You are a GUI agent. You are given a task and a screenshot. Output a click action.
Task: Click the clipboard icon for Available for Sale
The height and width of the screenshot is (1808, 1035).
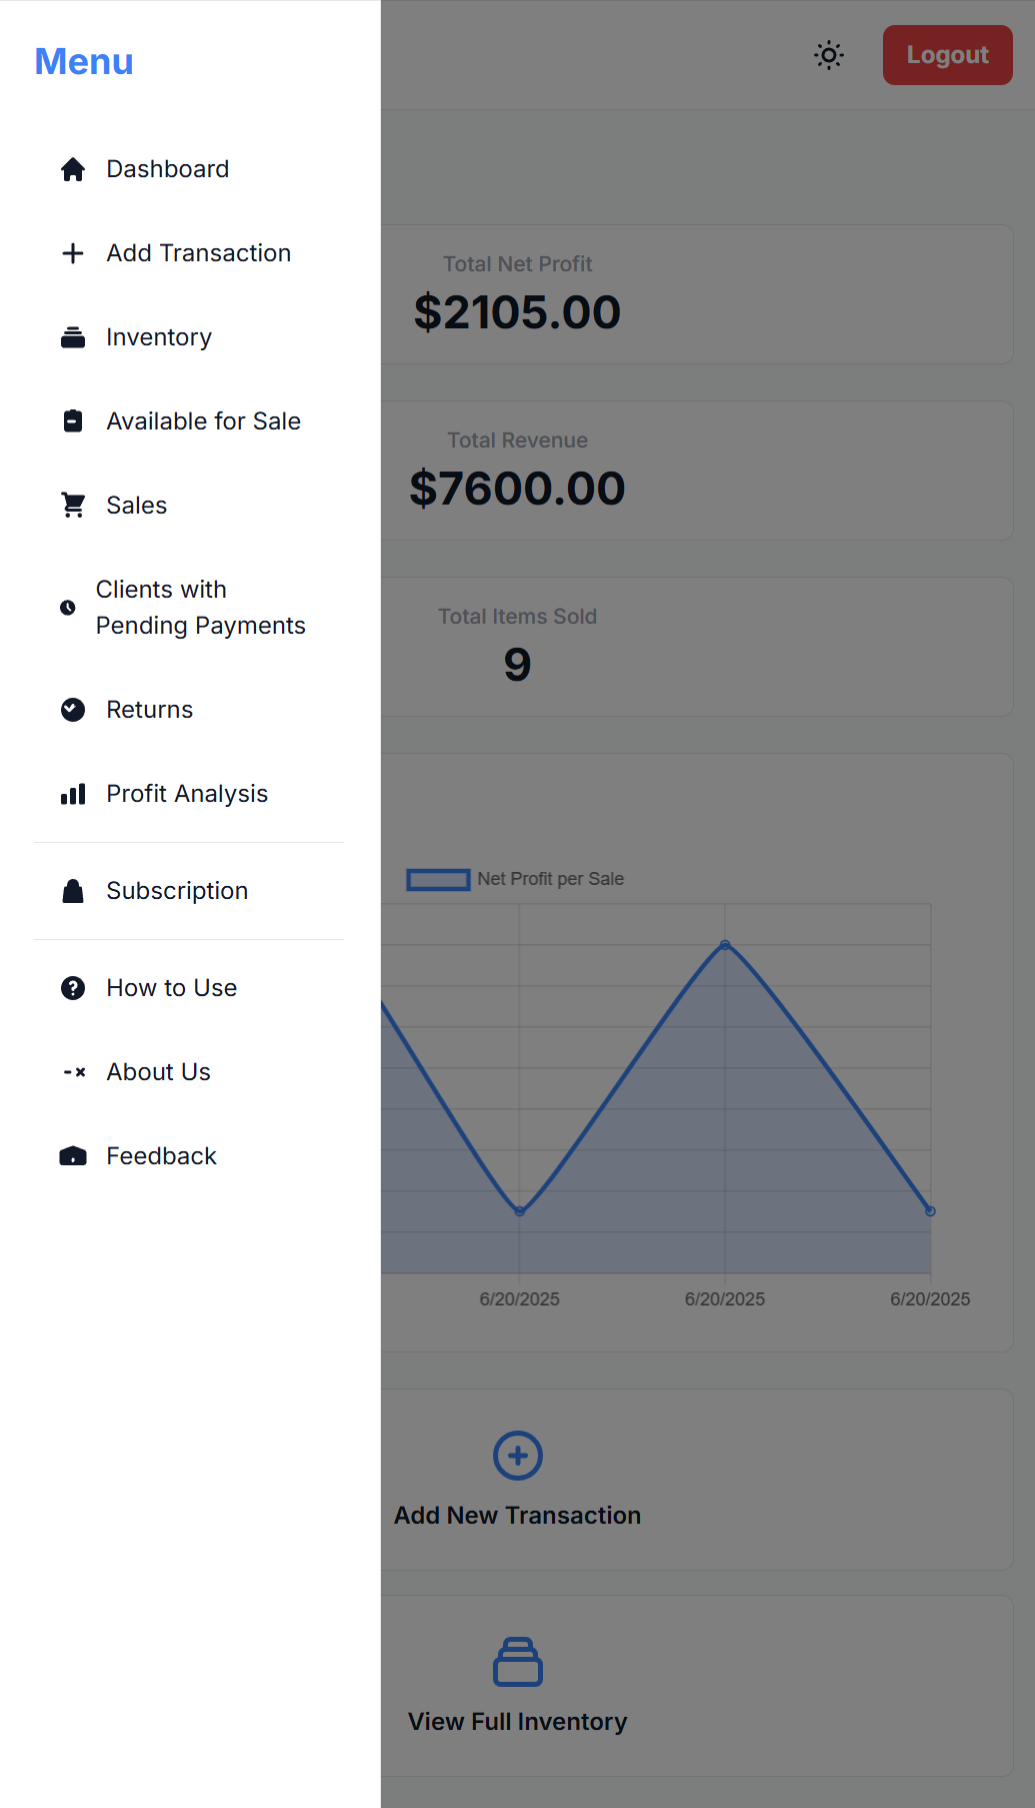[x=73, y=421]
